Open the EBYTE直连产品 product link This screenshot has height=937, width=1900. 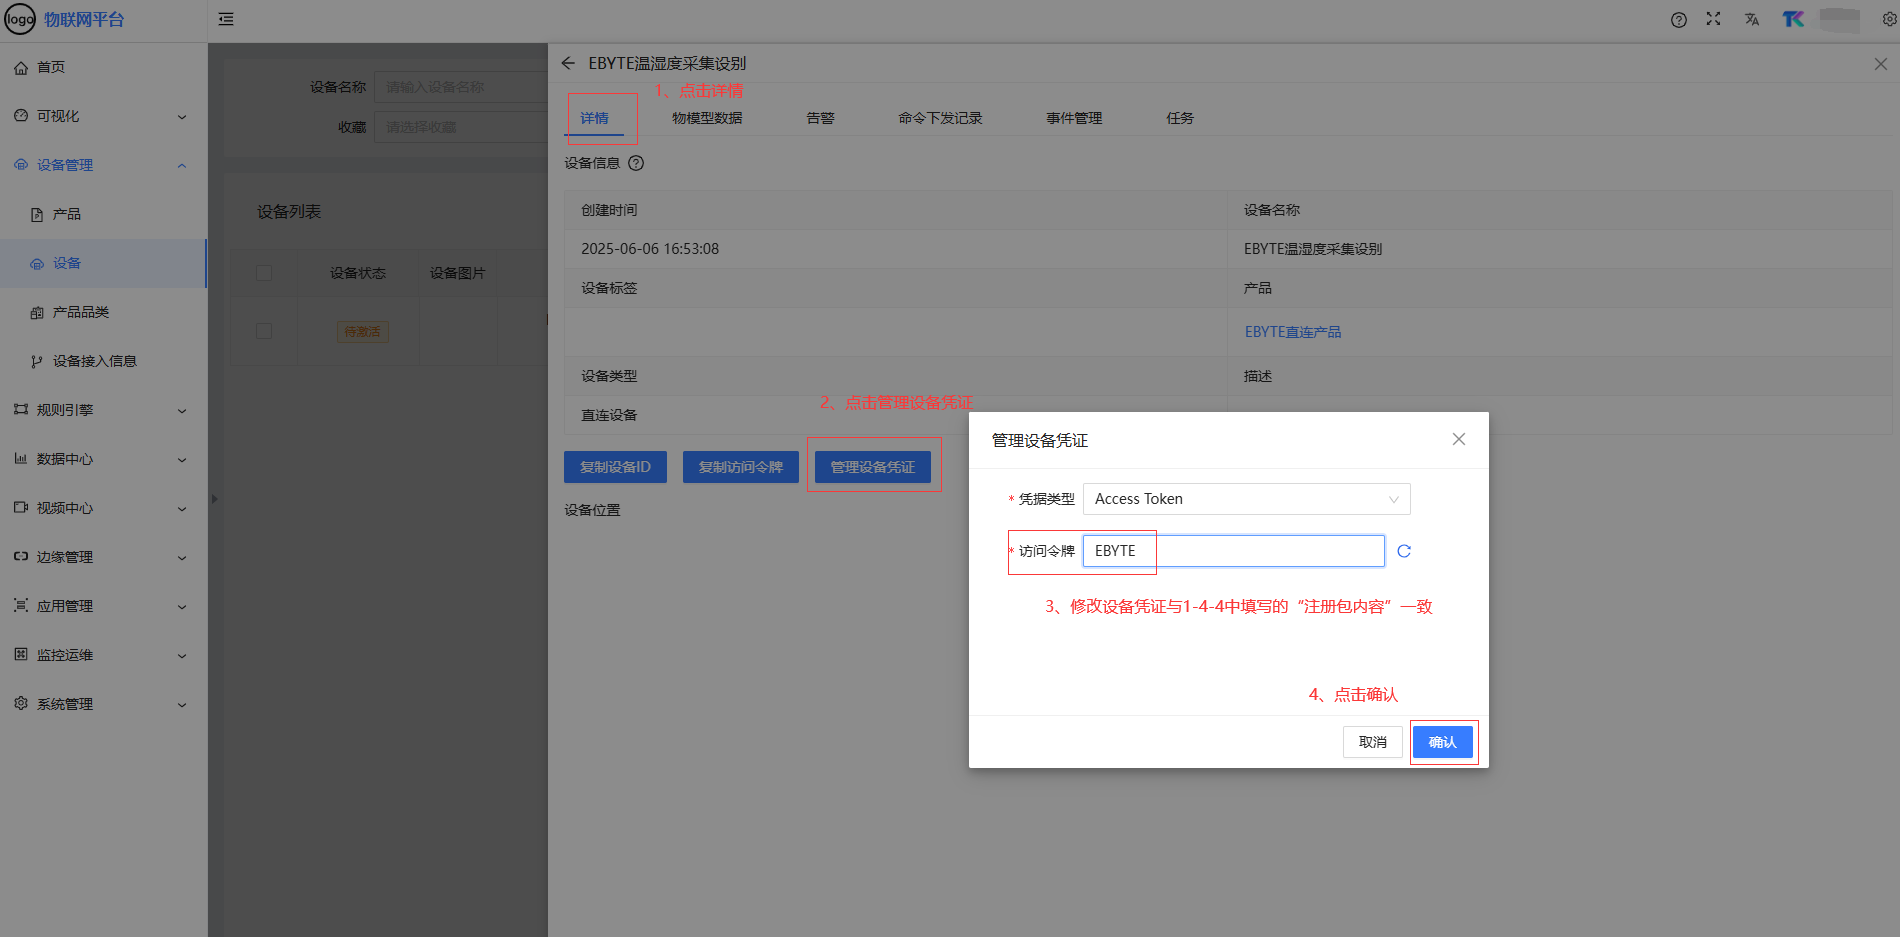coord(1293,332)
